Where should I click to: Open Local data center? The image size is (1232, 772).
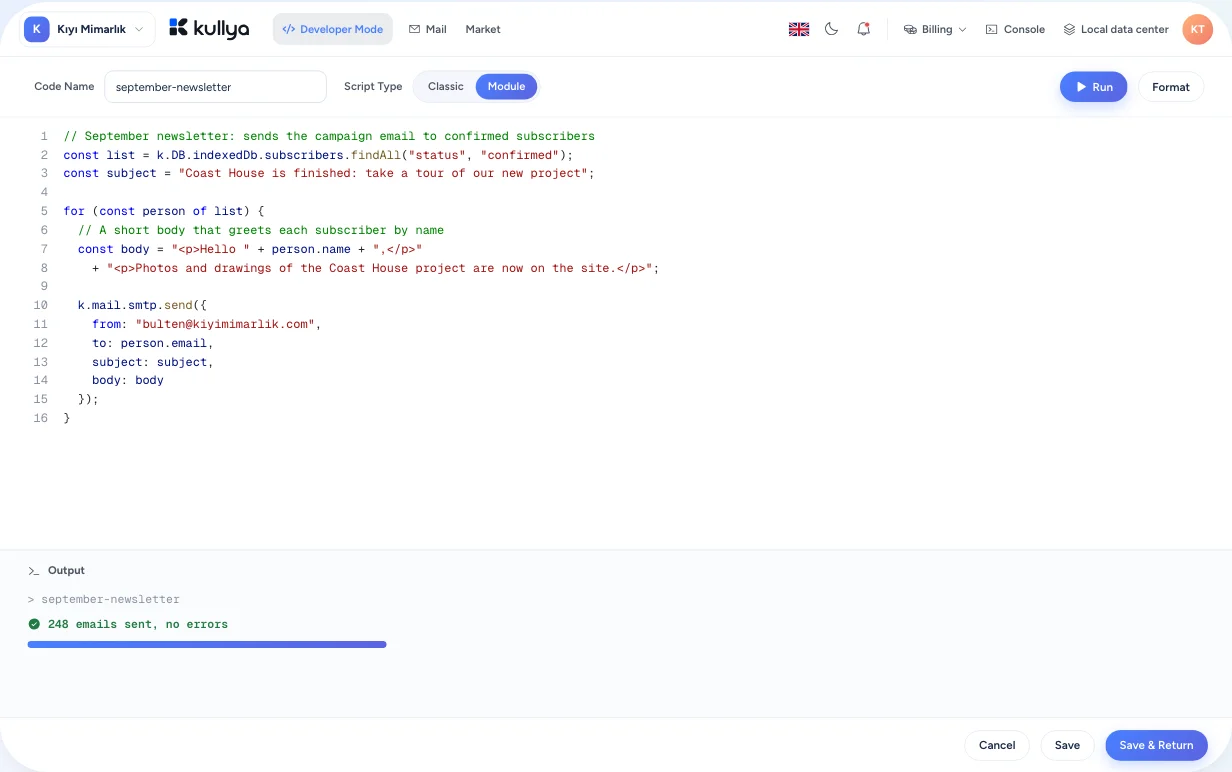(1116, 29)
